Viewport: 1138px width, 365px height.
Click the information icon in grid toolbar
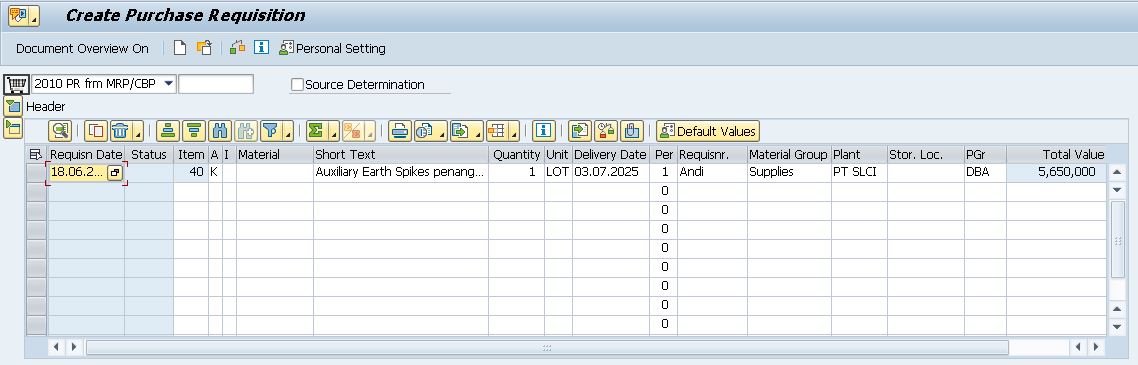click(x=544, y=131)
